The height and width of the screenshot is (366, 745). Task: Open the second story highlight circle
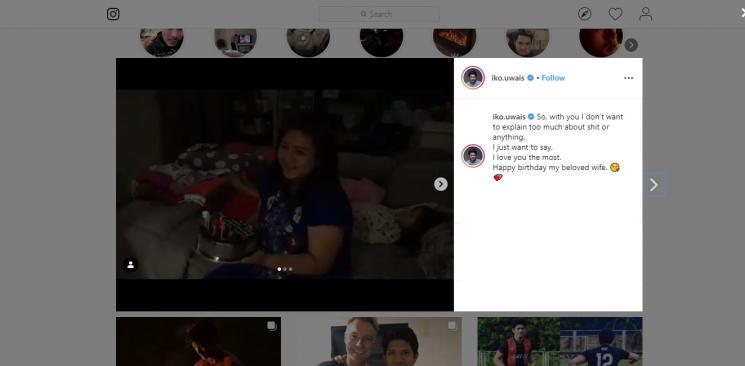(235, 42)
